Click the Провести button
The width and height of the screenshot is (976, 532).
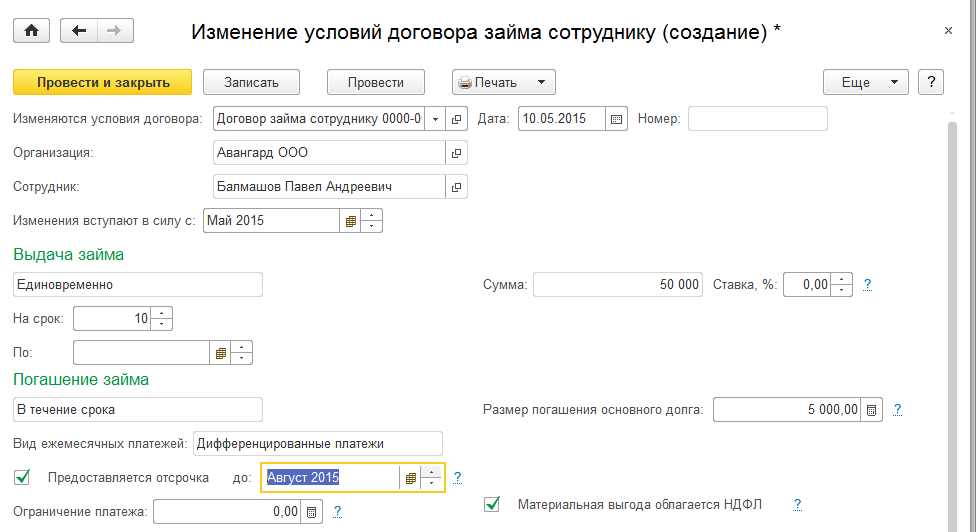pyautogui.click(x=375, y=82)
